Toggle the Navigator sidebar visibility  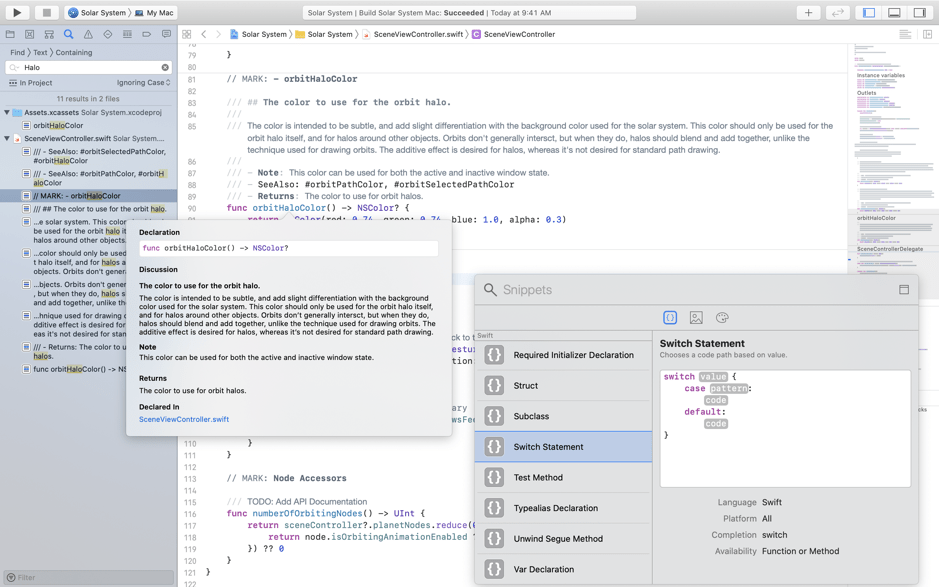[x=867, y=12]
